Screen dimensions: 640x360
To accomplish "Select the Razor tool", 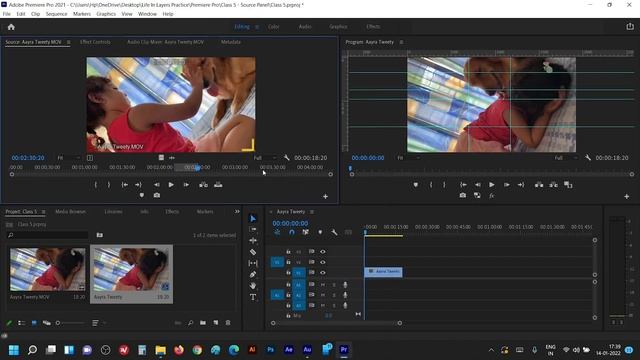I will pos(253,252).
